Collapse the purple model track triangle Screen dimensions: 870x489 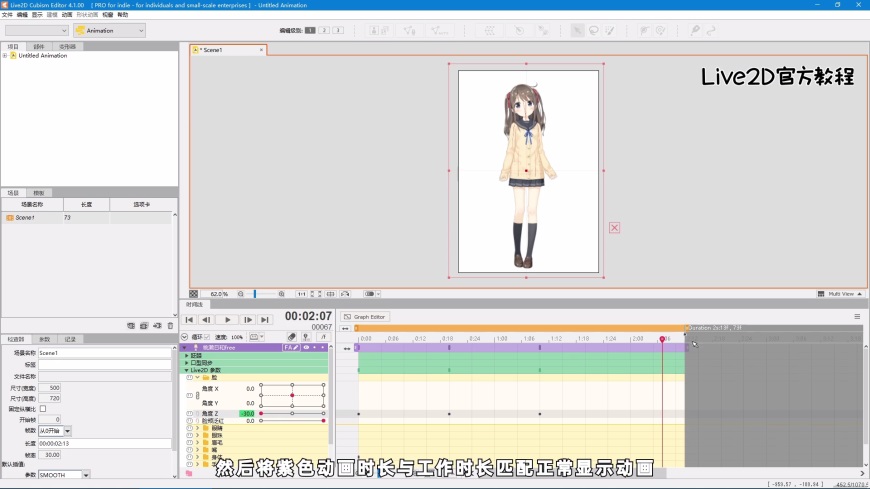[x=185, y=347]
